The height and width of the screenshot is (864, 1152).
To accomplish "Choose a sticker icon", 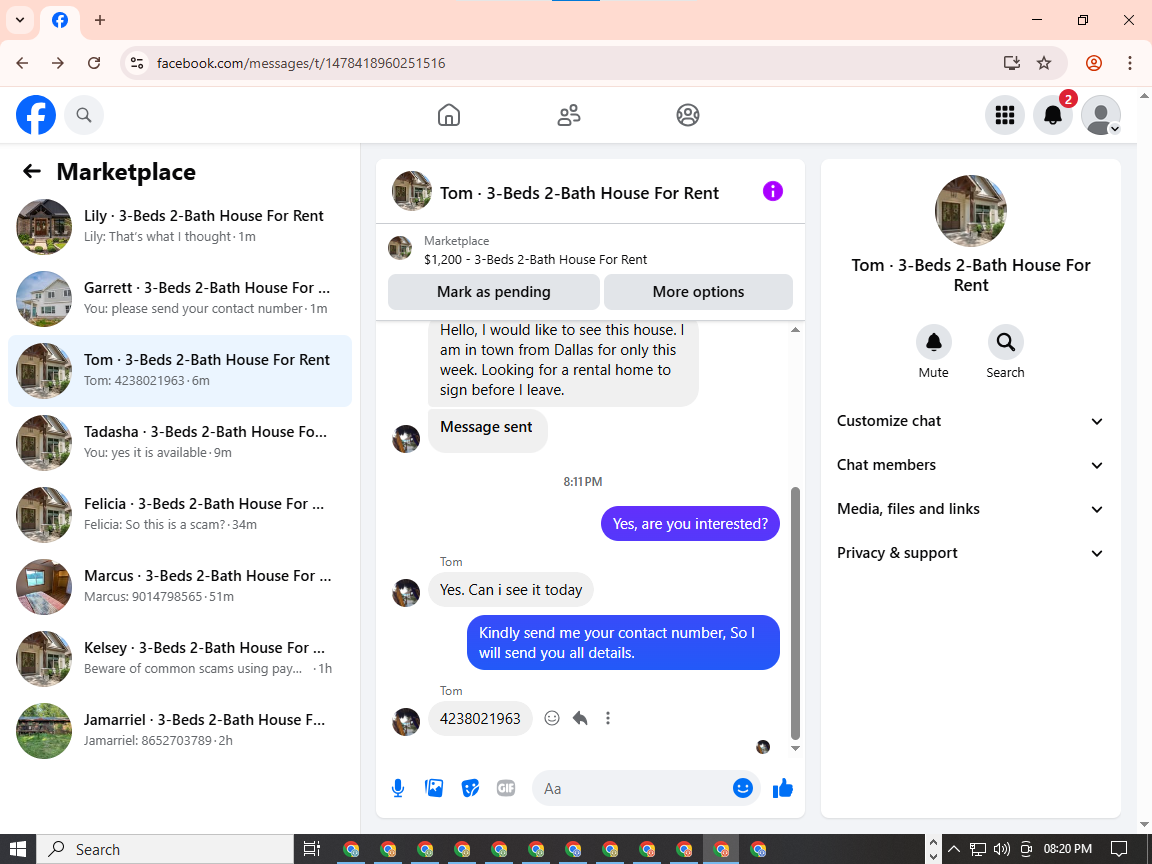I will click(x=470, y=788).
